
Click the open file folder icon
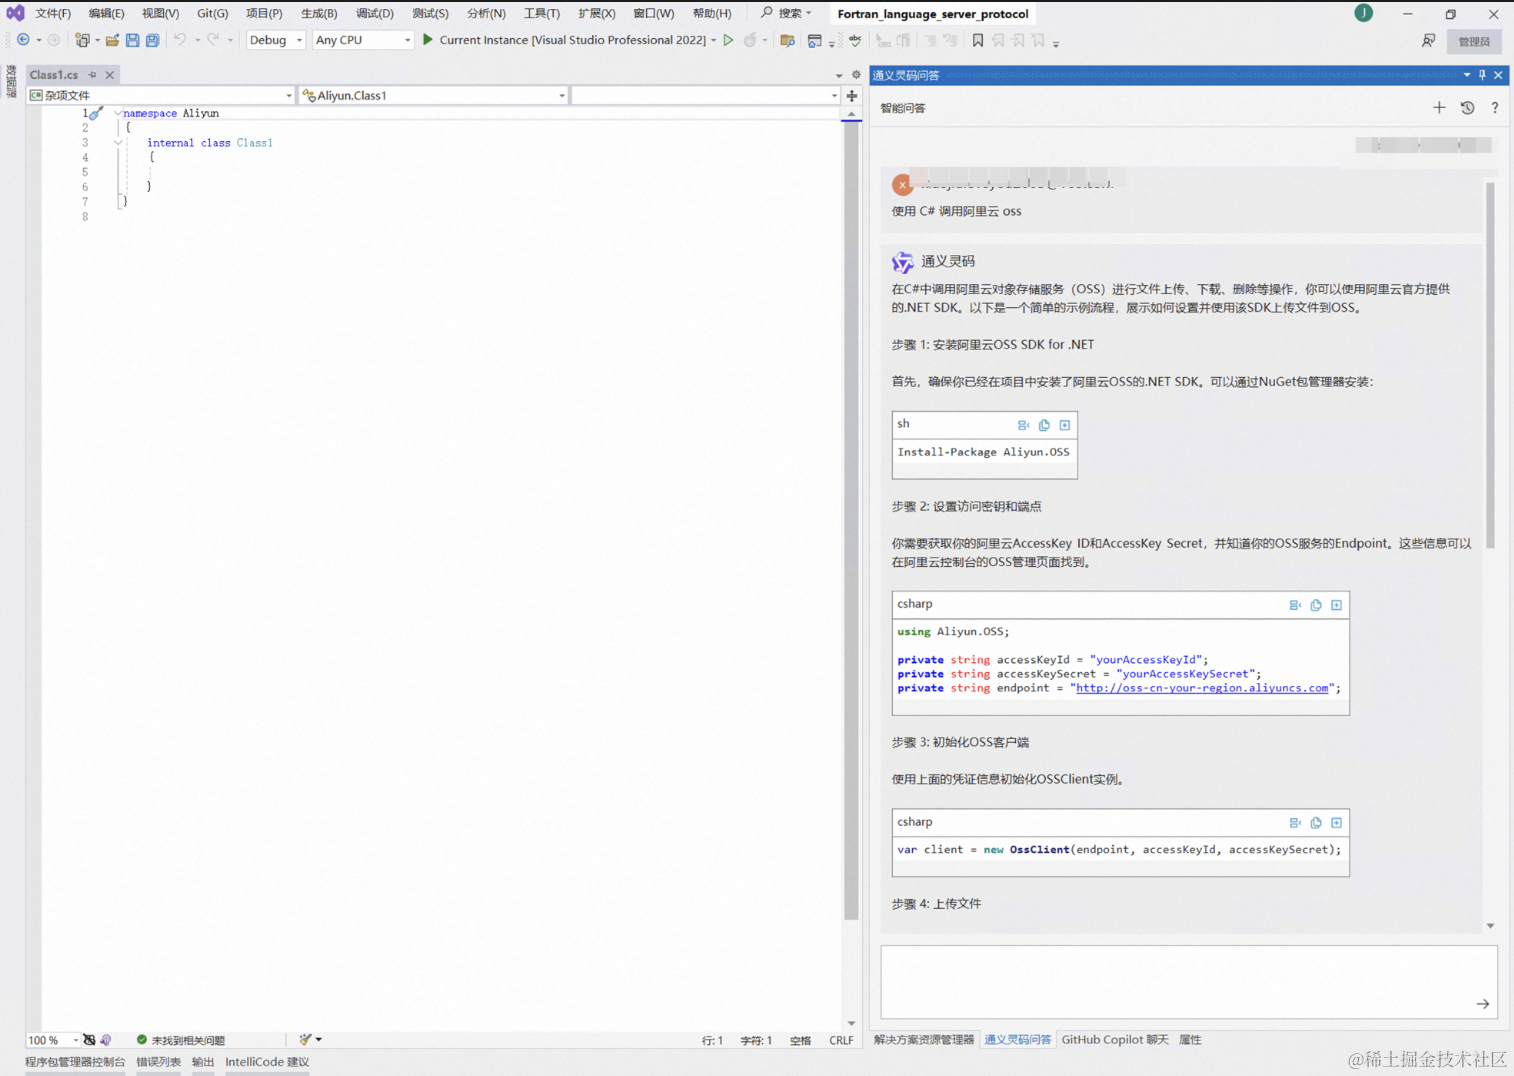tap(112, 40)
